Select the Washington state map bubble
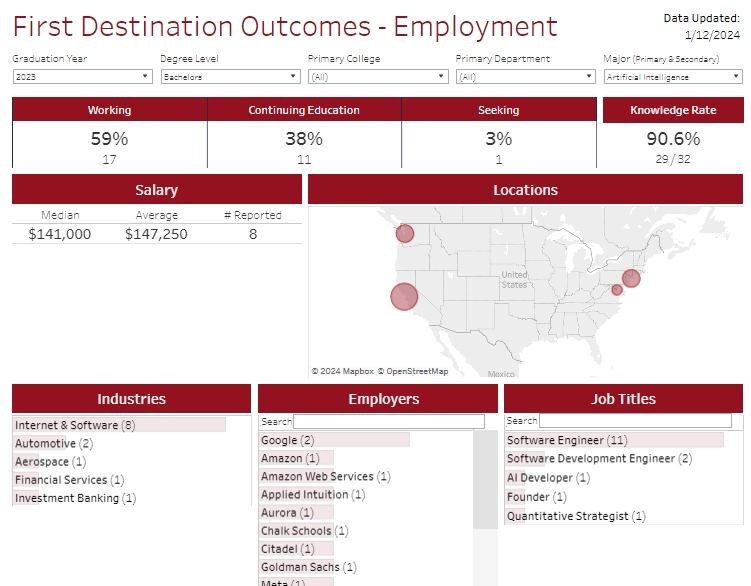 (x=405, y=233)
